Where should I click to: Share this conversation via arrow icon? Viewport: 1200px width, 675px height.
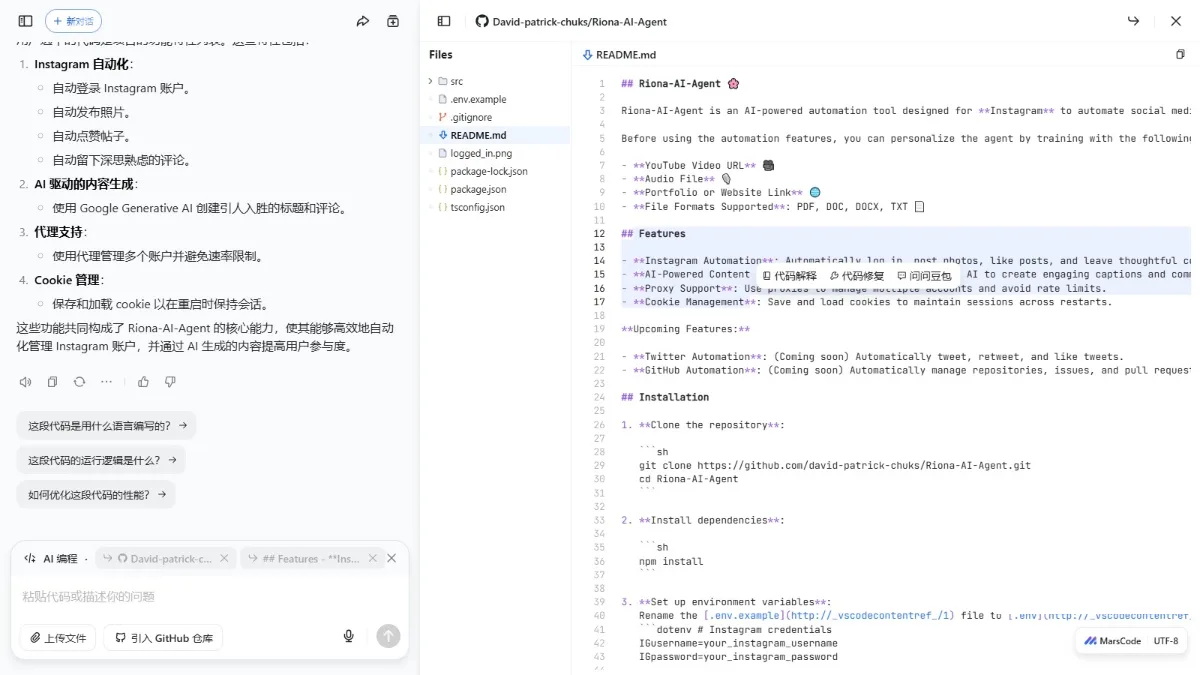pos(363,21)
